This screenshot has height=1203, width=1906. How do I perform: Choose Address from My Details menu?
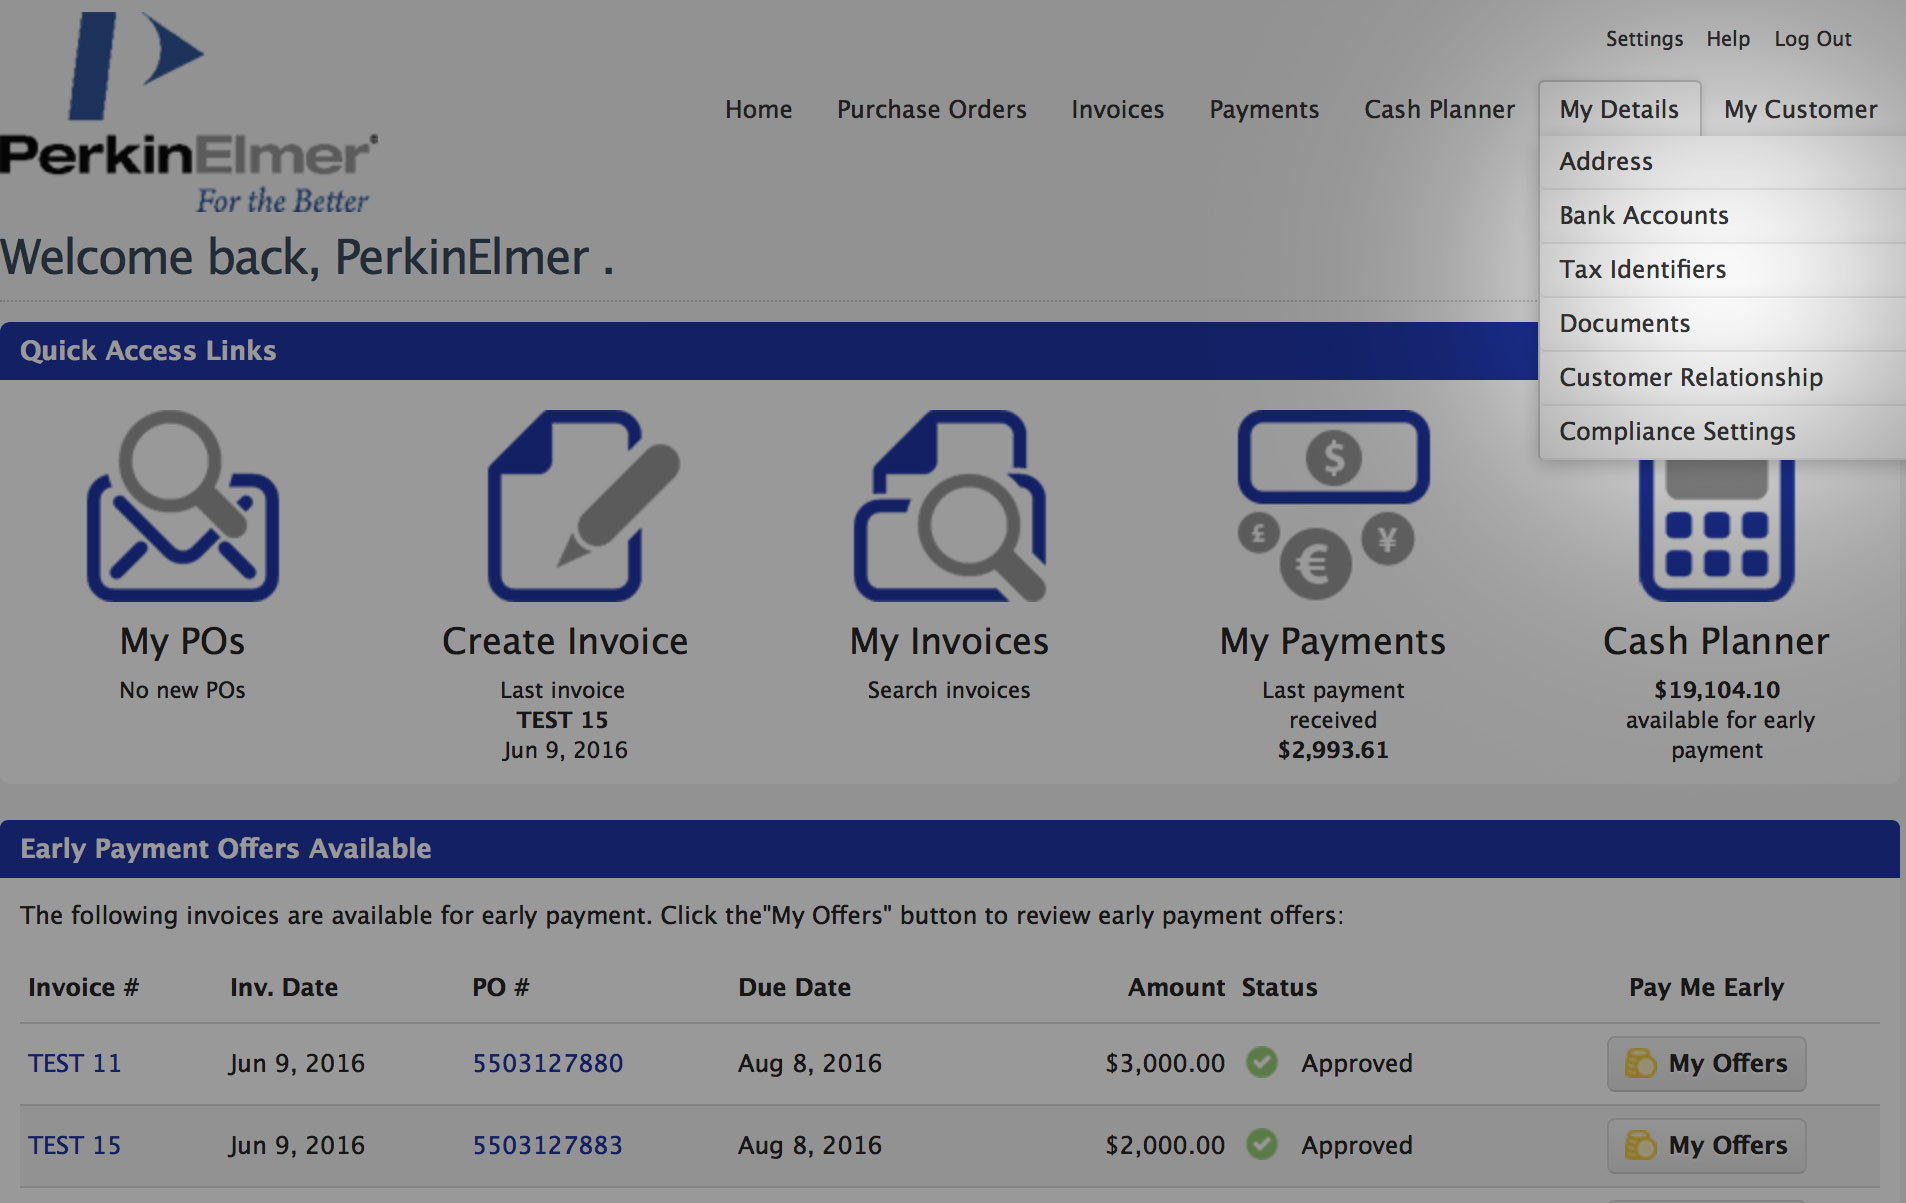tap(1723, 162)
